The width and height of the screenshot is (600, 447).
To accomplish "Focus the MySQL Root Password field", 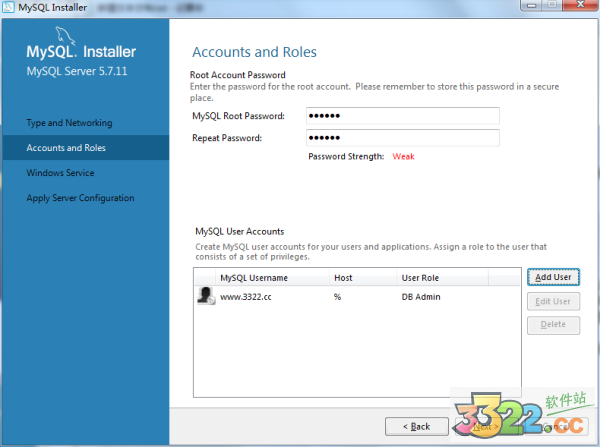I will 403,116.
